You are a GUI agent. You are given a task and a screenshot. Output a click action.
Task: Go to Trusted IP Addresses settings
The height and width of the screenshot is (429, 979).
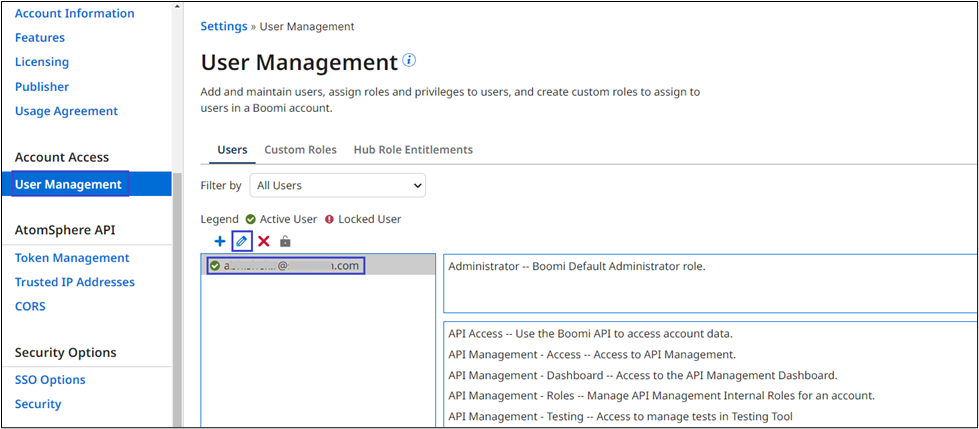click(75, 282)
